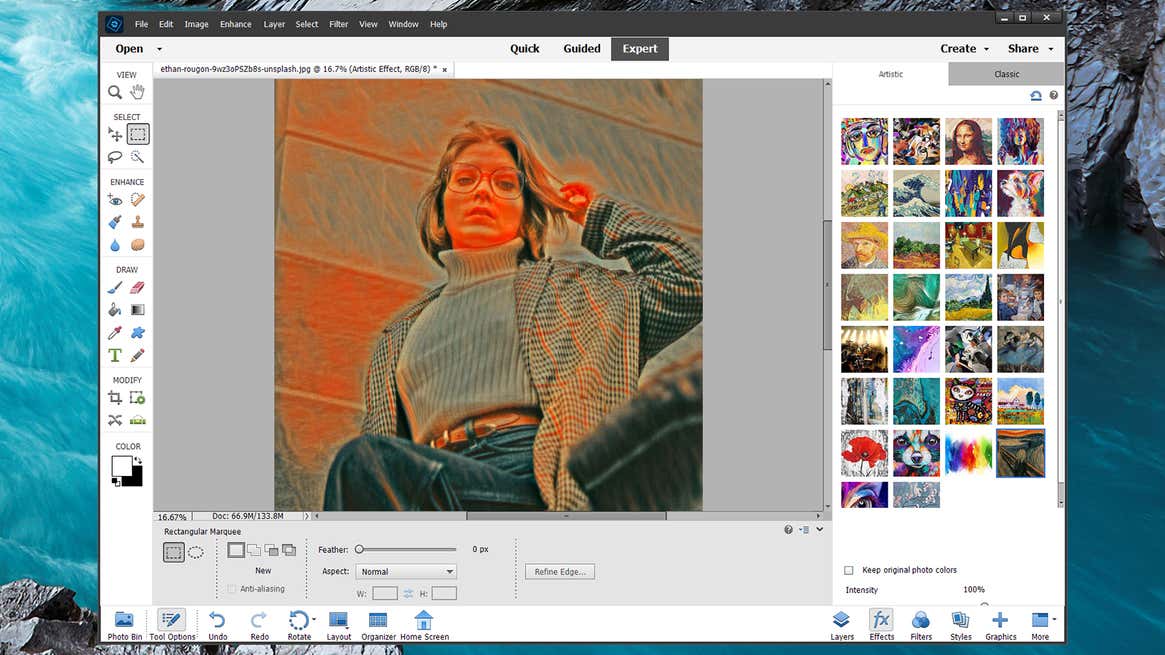Image resolution: width=1165 pixels, height=655 pixels.
Task: Click the Undo button
Action: point(218,625)
